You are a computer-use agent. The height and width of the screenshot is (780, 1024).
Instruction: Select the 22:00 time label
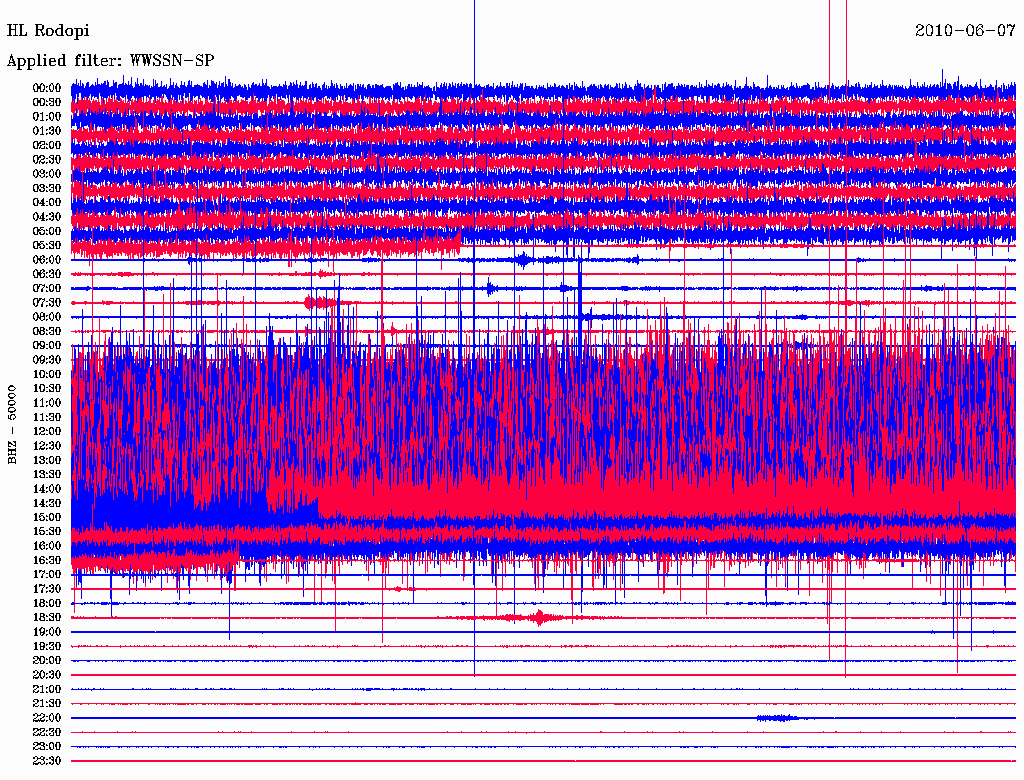47,718
